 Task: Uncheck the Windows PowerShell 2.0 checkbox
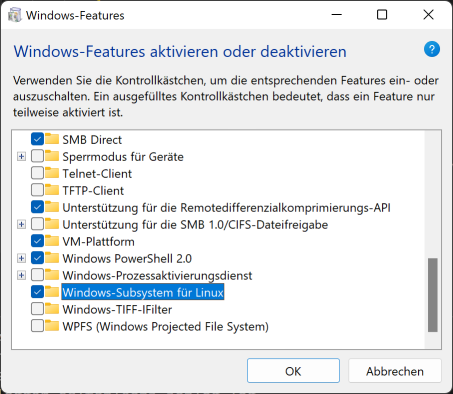point(37,258)
